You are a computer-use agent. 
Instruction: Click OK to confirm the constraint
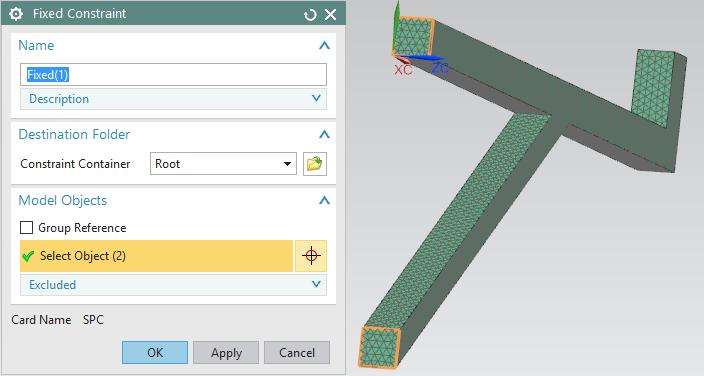(155, 353)
